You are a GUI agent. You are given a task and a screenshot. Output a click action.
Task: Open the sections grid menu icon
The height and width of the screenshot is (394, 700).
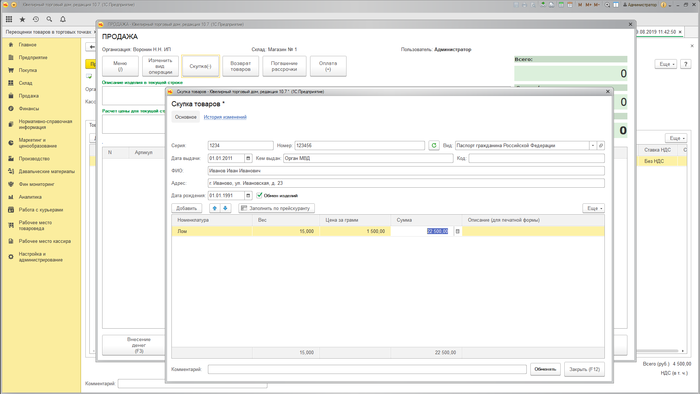tap(9, 19)
